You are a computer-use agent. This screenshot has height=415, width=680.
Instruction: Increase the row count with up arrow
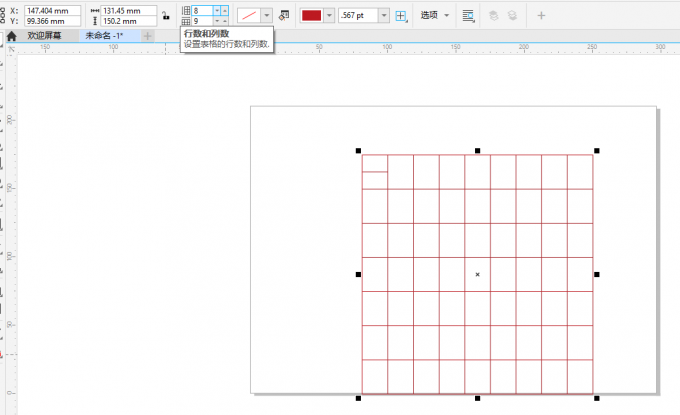tap(225, 10)
